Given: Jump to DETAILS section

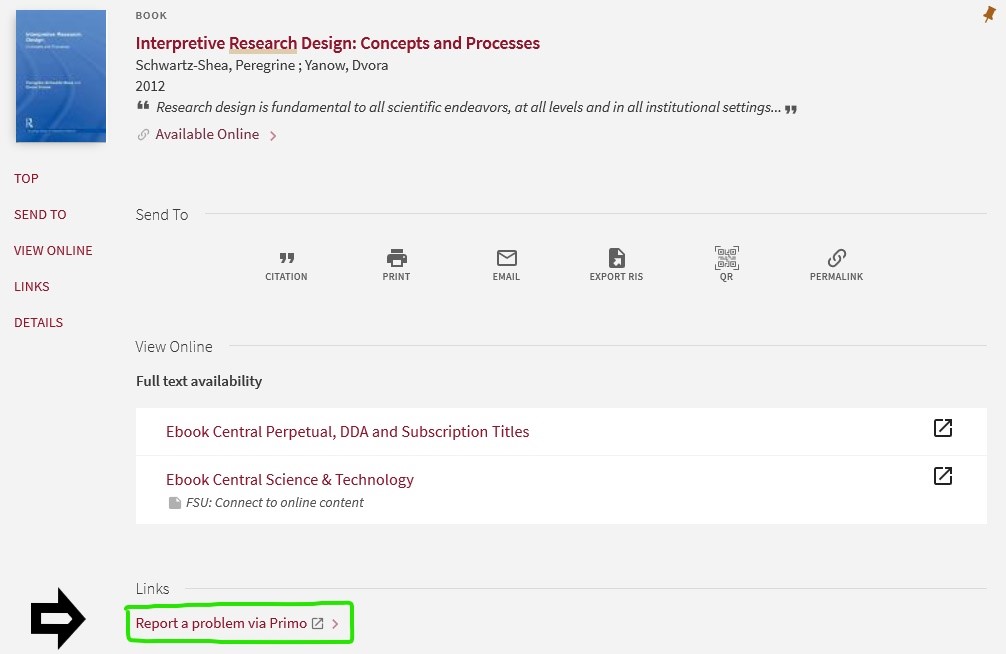Looking at the screenshot, I should tap(38, 322).
